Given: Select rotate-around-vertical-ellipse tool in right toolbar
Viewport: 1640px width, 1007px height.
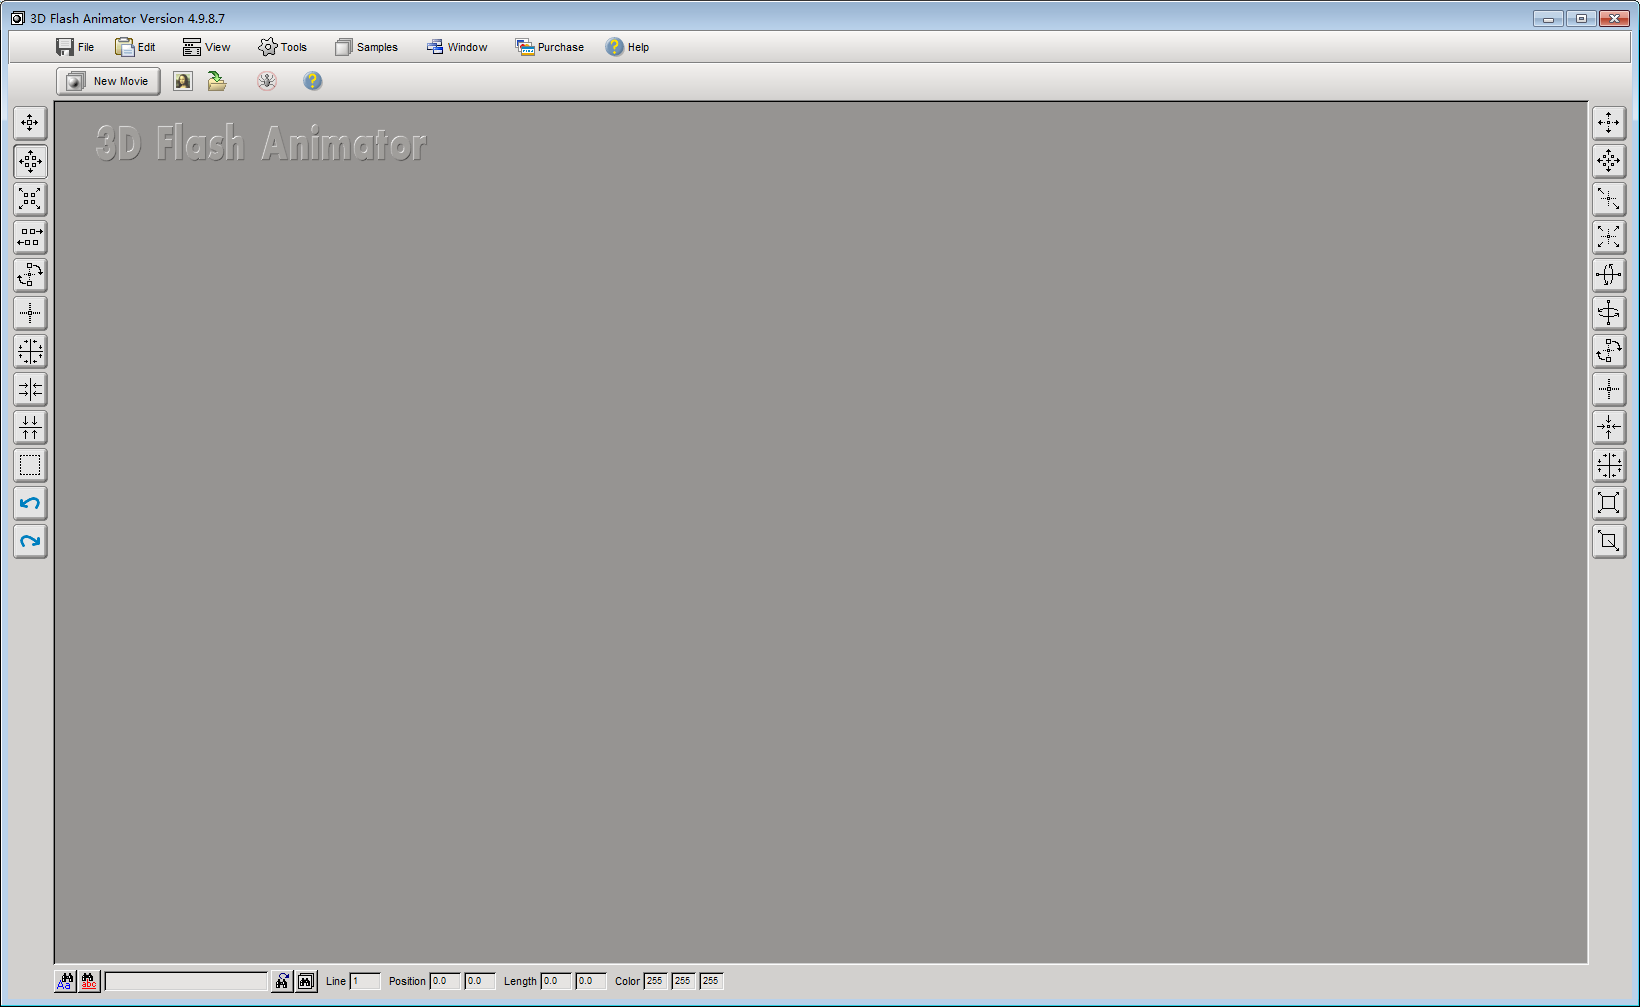Looking at the screenshot, I should click(1609, 275).
